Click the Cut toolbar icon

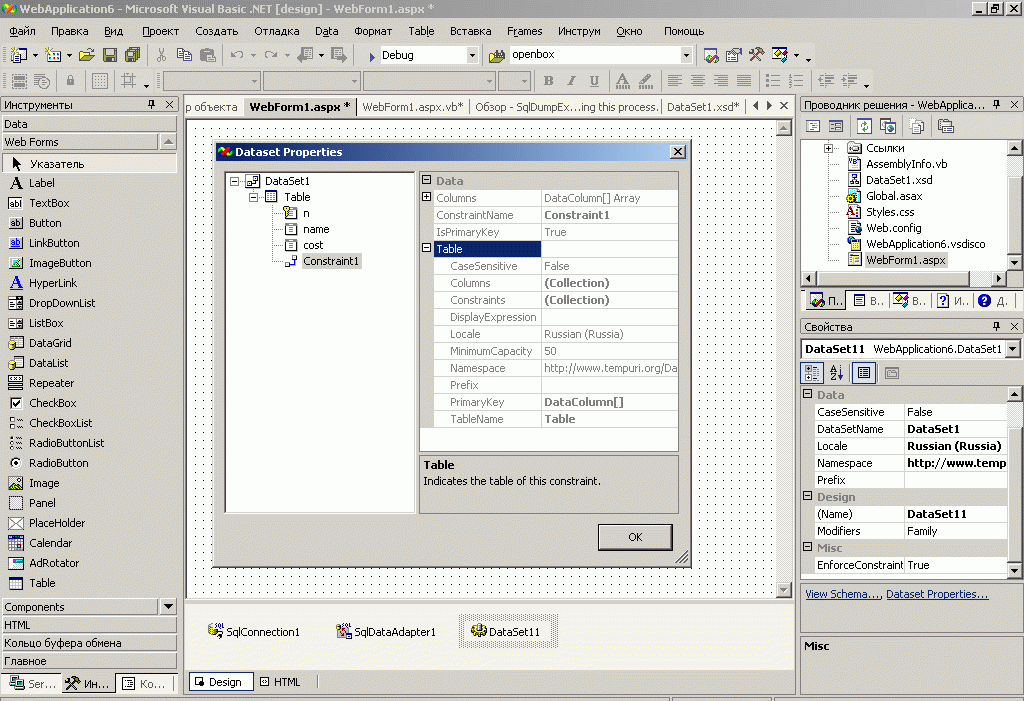point(161,55)
